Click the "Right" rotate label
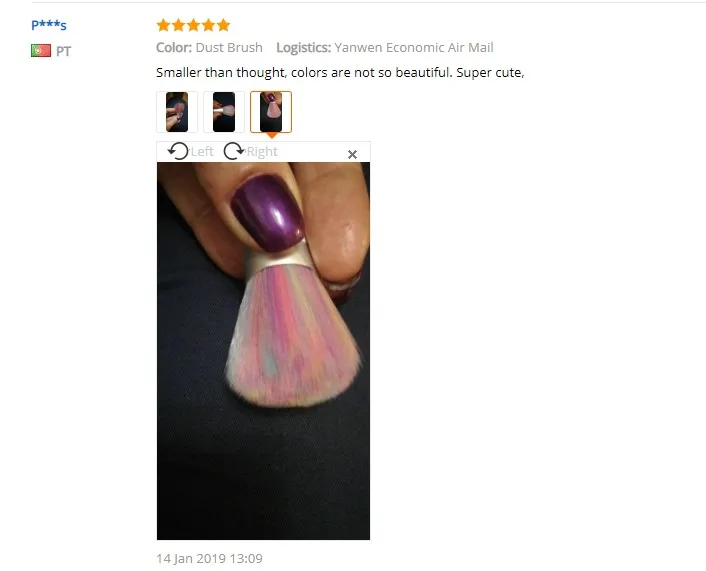 click(262, 152)
